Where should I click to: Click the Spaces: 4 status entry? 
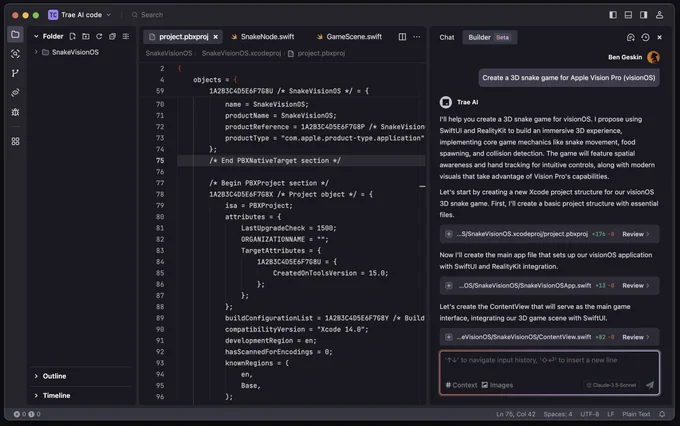tap(558, 414)
